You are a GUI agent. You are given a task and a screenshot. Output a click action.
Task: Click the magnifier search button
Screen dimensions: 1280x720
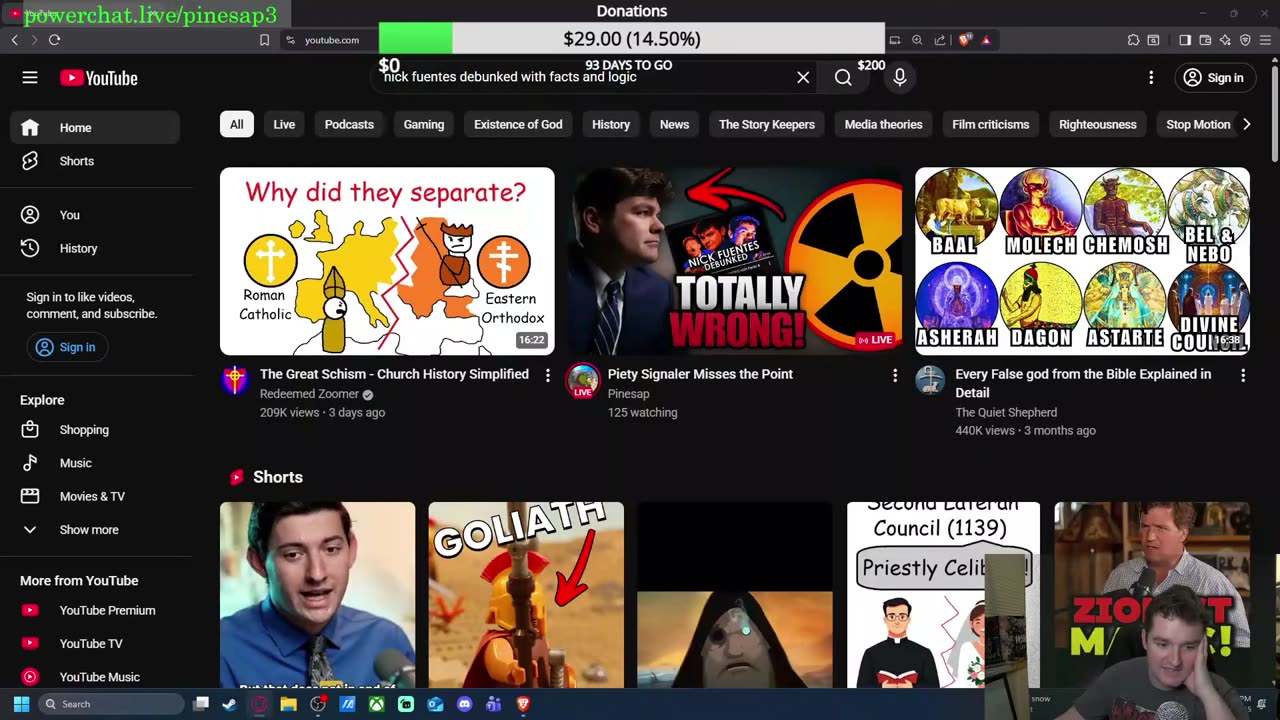[x=843, y=77]
